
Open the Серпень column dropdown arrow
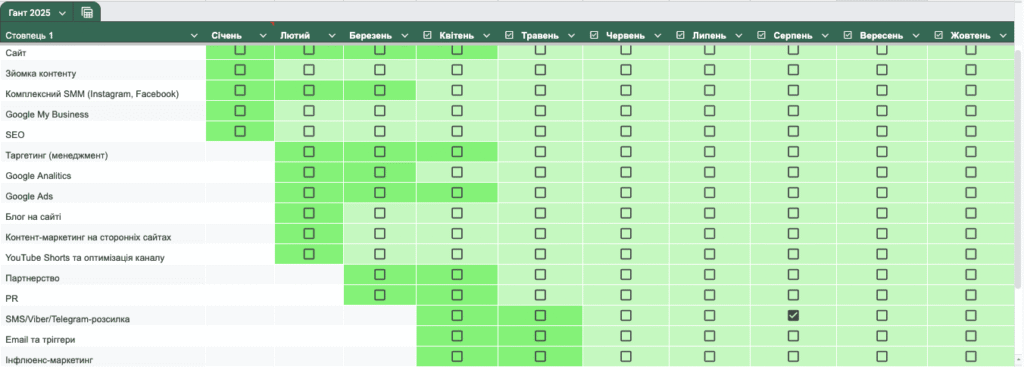(825, 35)
